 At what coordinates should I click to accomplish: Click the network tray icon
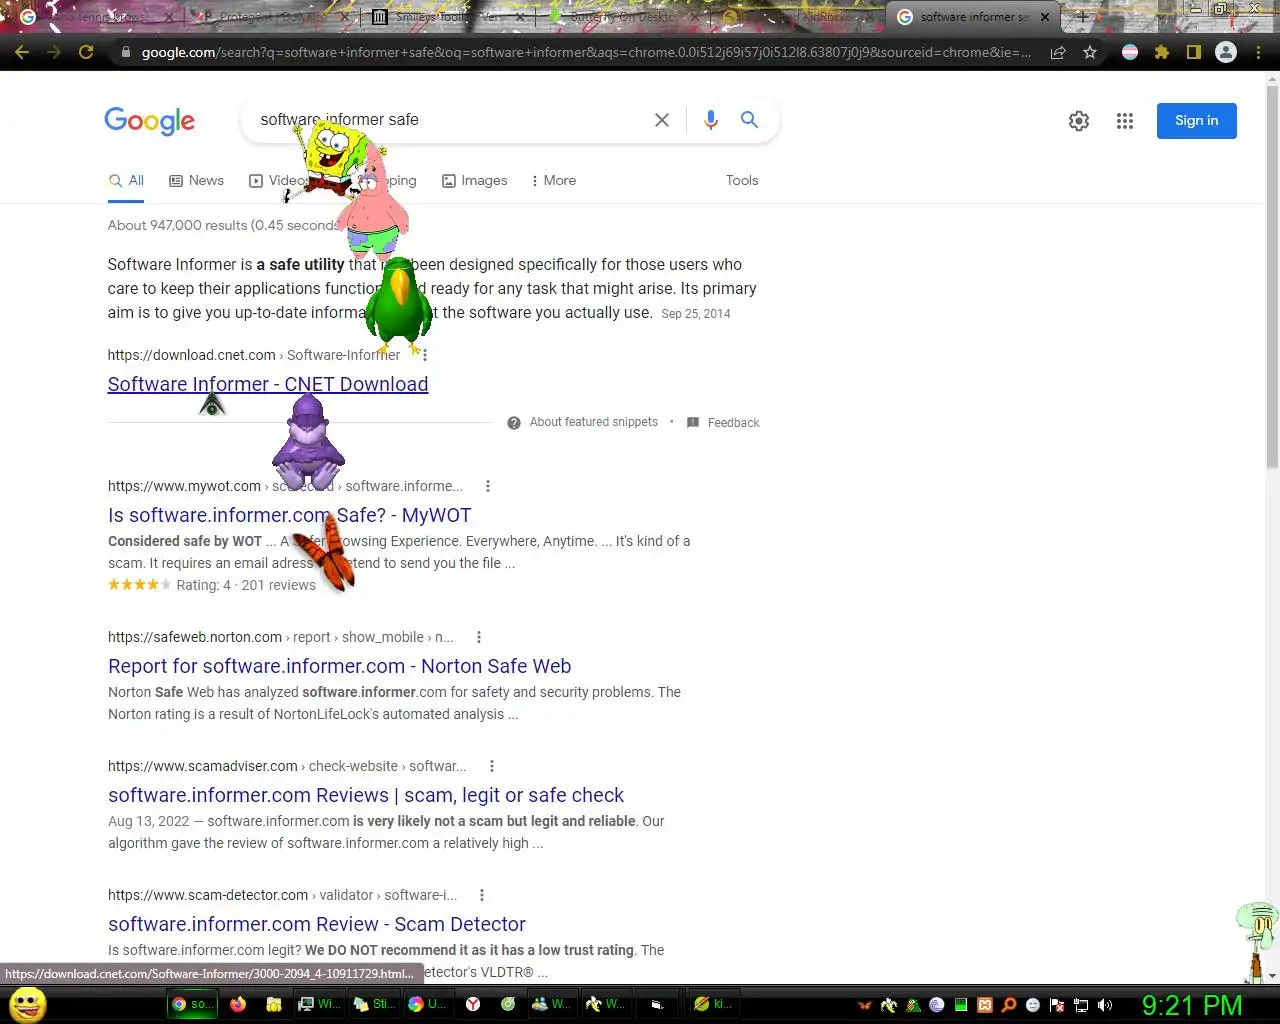(x=1081, y=1005)
